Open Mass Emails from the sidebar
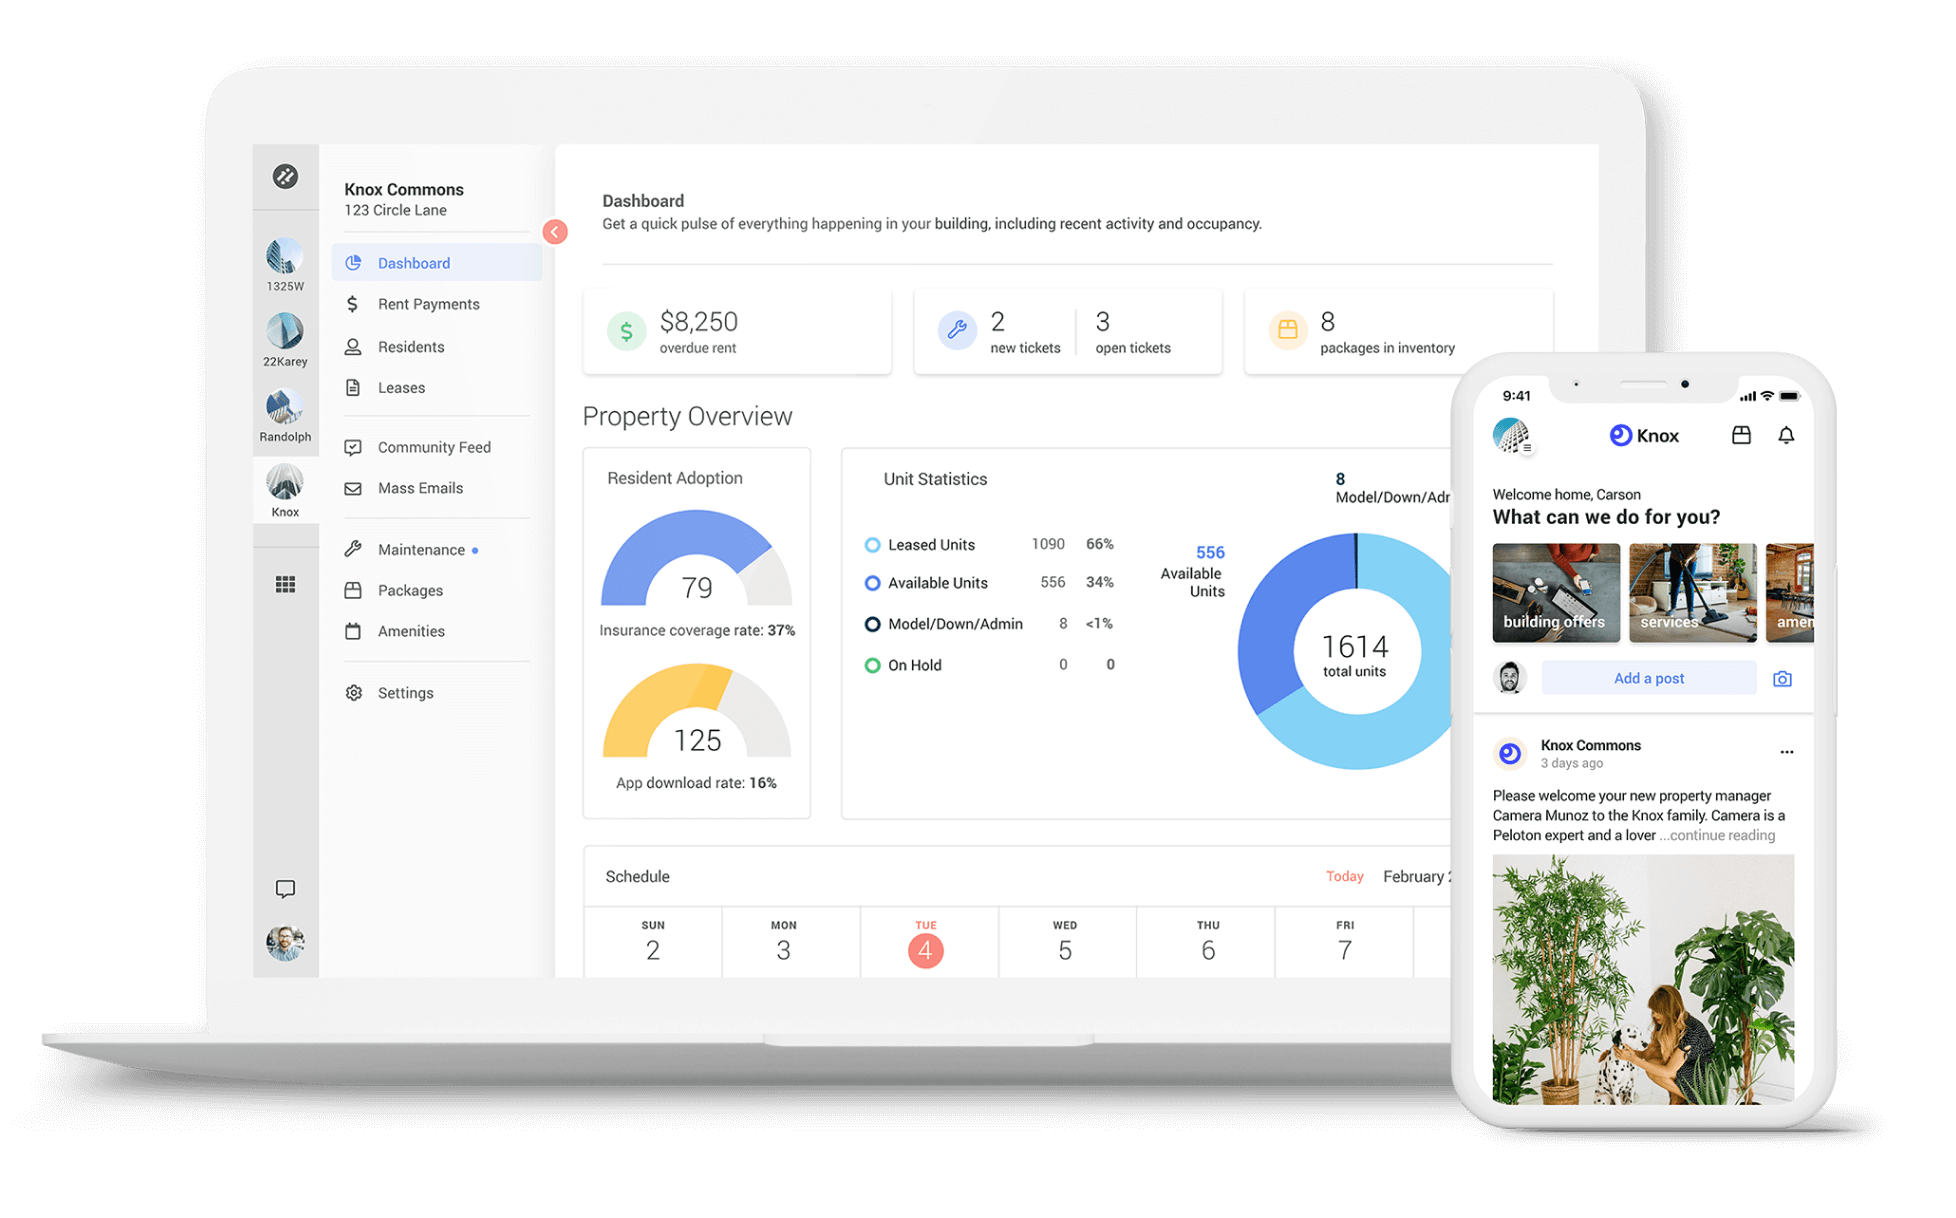 pyautogui.click(x=420, y=487)
